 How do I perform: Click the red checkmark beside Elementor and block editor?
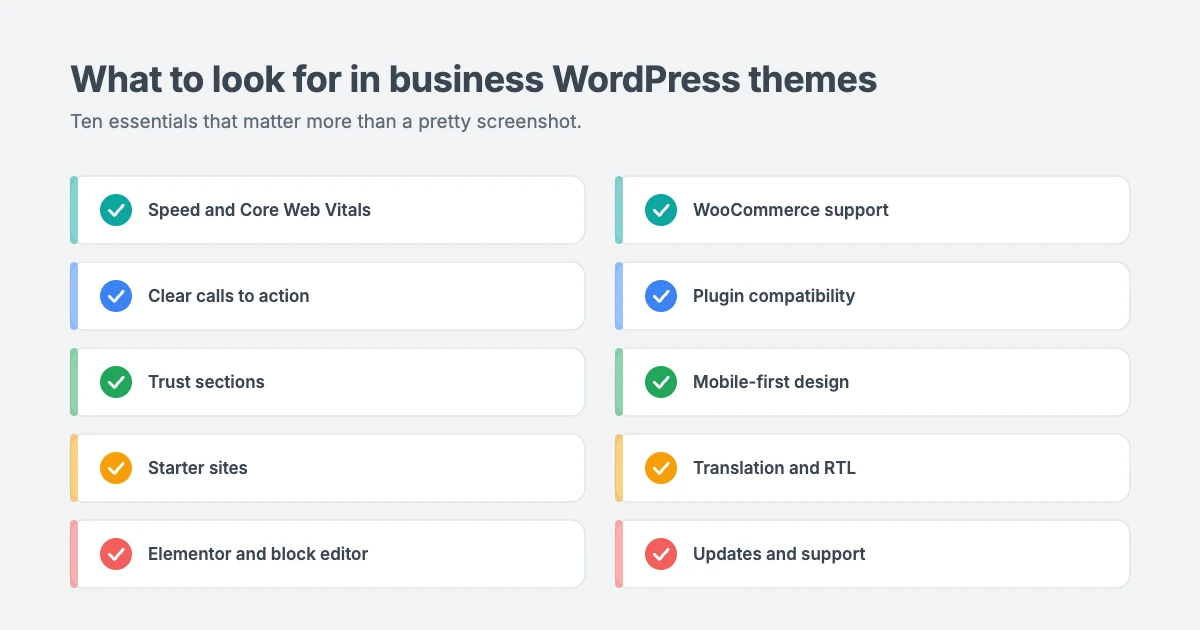click(116, 554)
